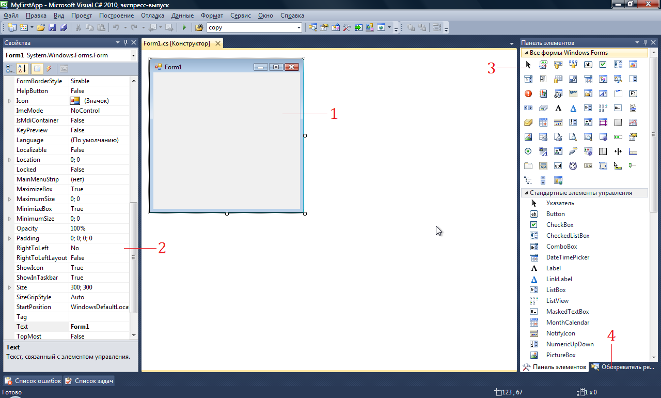Select PictureBox in the toolbox list
Viewport: 661px width, 398px height.
[561, 355]
